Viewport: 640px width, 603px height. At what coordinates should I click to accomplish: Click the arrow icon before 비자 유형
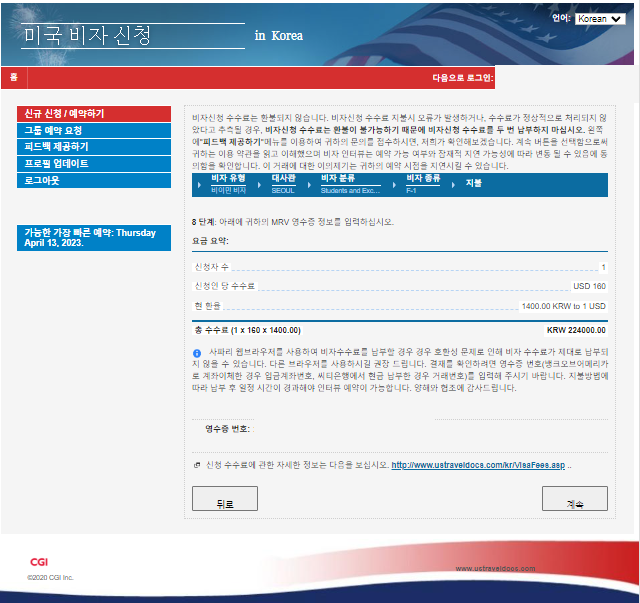[x=200, y=185]
